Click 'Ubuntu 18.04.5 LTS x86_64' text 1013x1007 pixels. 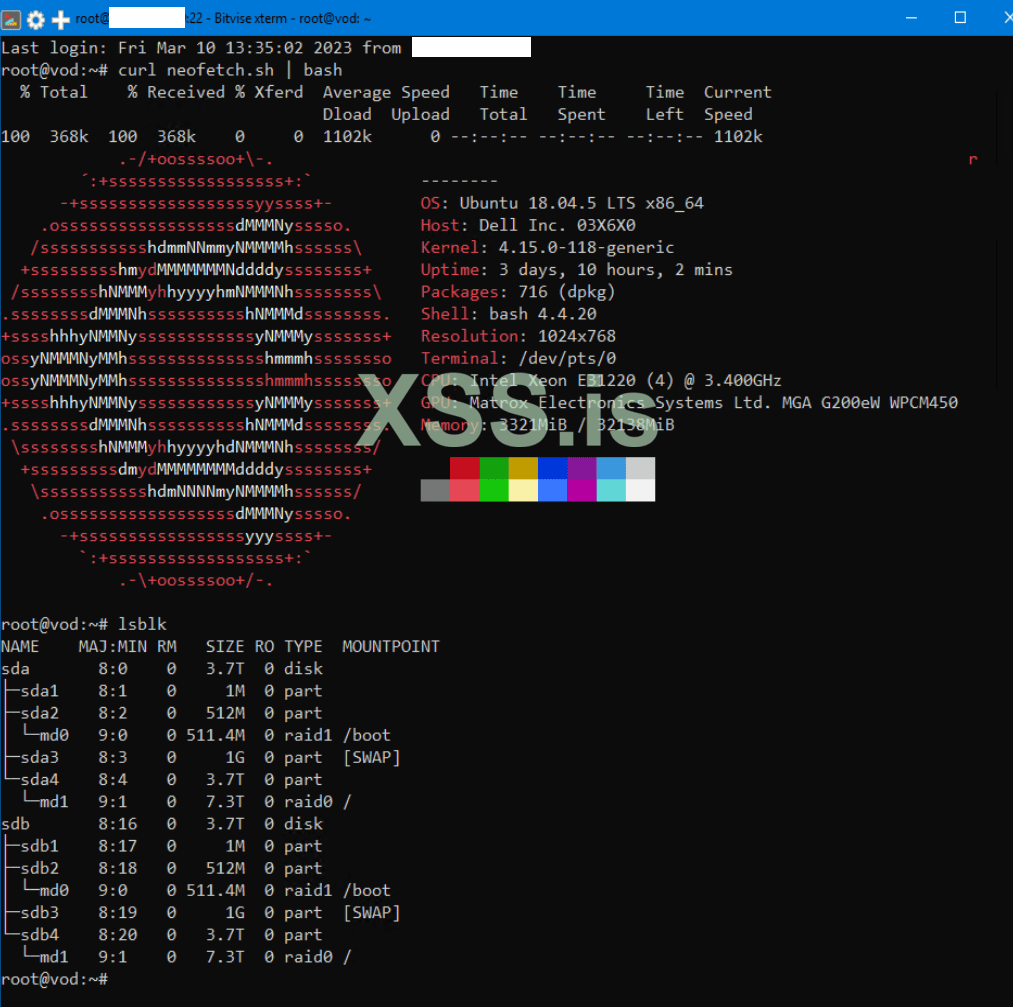[581, 203]
